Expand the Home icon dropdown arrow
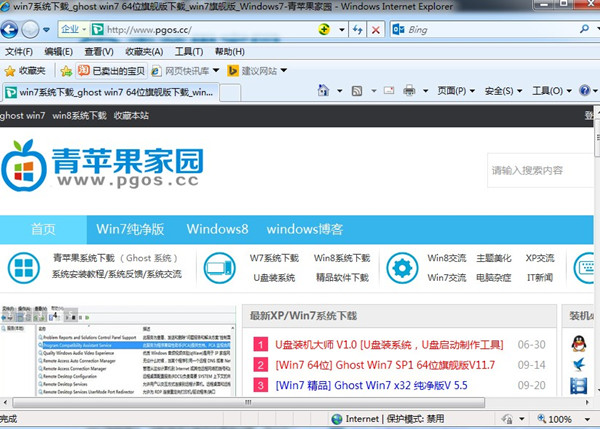600x429 pixels. [x=339, y=91]
